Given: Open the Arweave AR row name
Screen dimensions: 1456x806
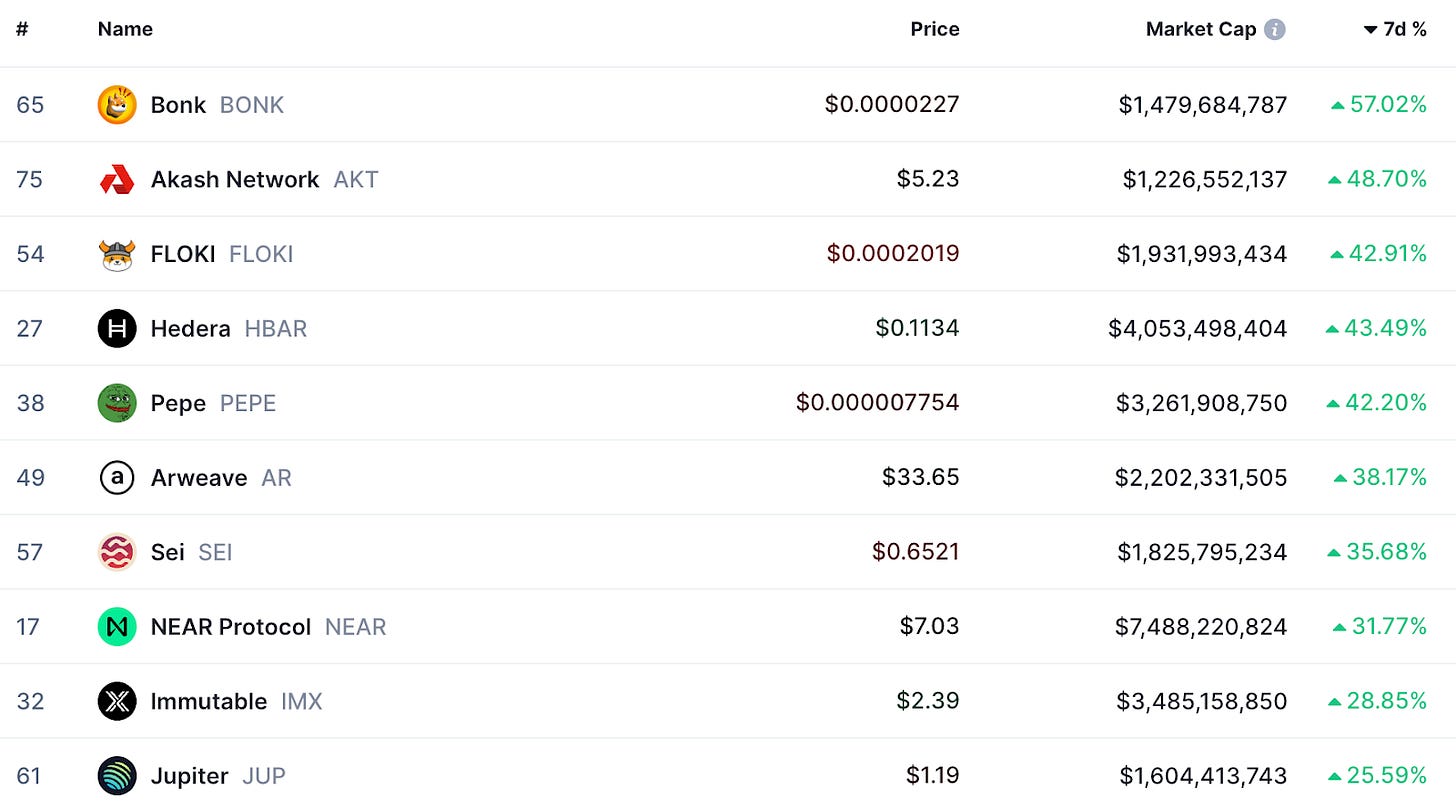Looking at the screenshot, I should (x=221, y=478).
